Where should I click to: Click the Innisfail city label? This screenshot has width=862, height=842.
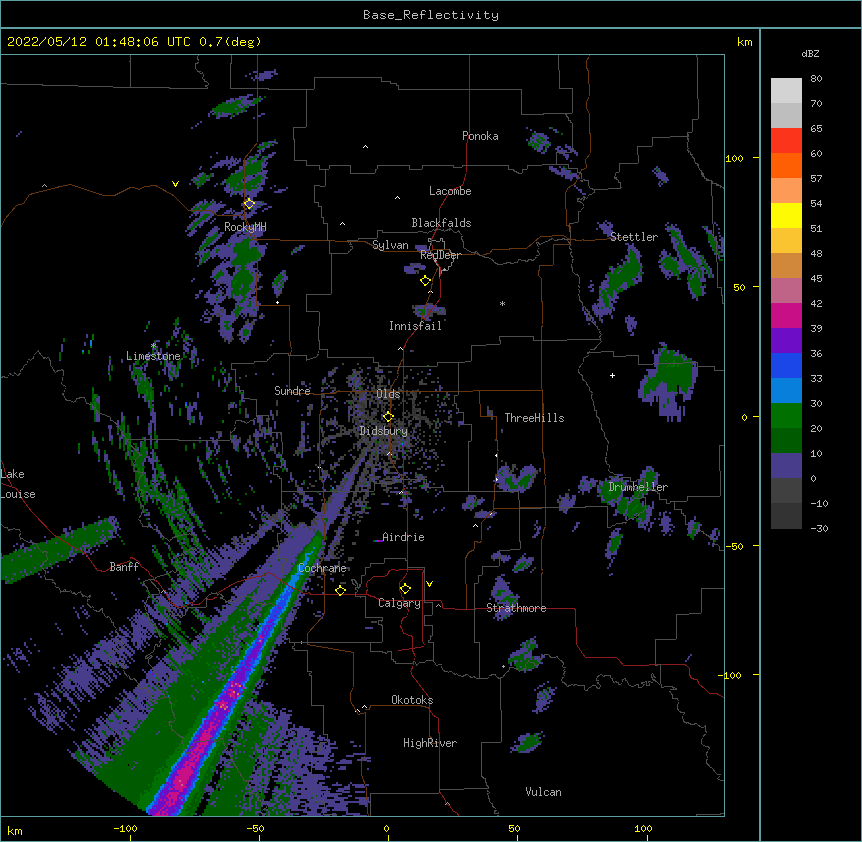415,326
